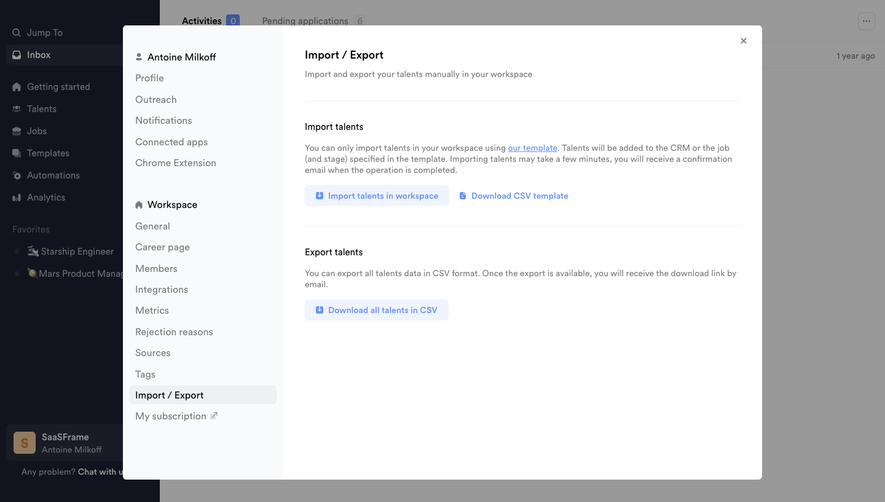This screenshot has height=502, width=885.
Task: Open the Career page settings
Action: [163, 247]
